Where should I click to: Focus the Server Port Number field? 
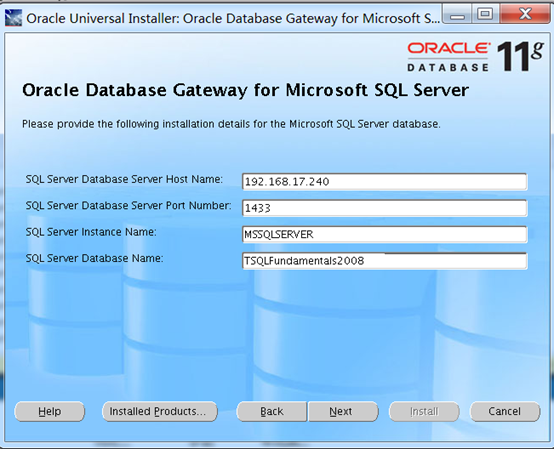(385, 208)
